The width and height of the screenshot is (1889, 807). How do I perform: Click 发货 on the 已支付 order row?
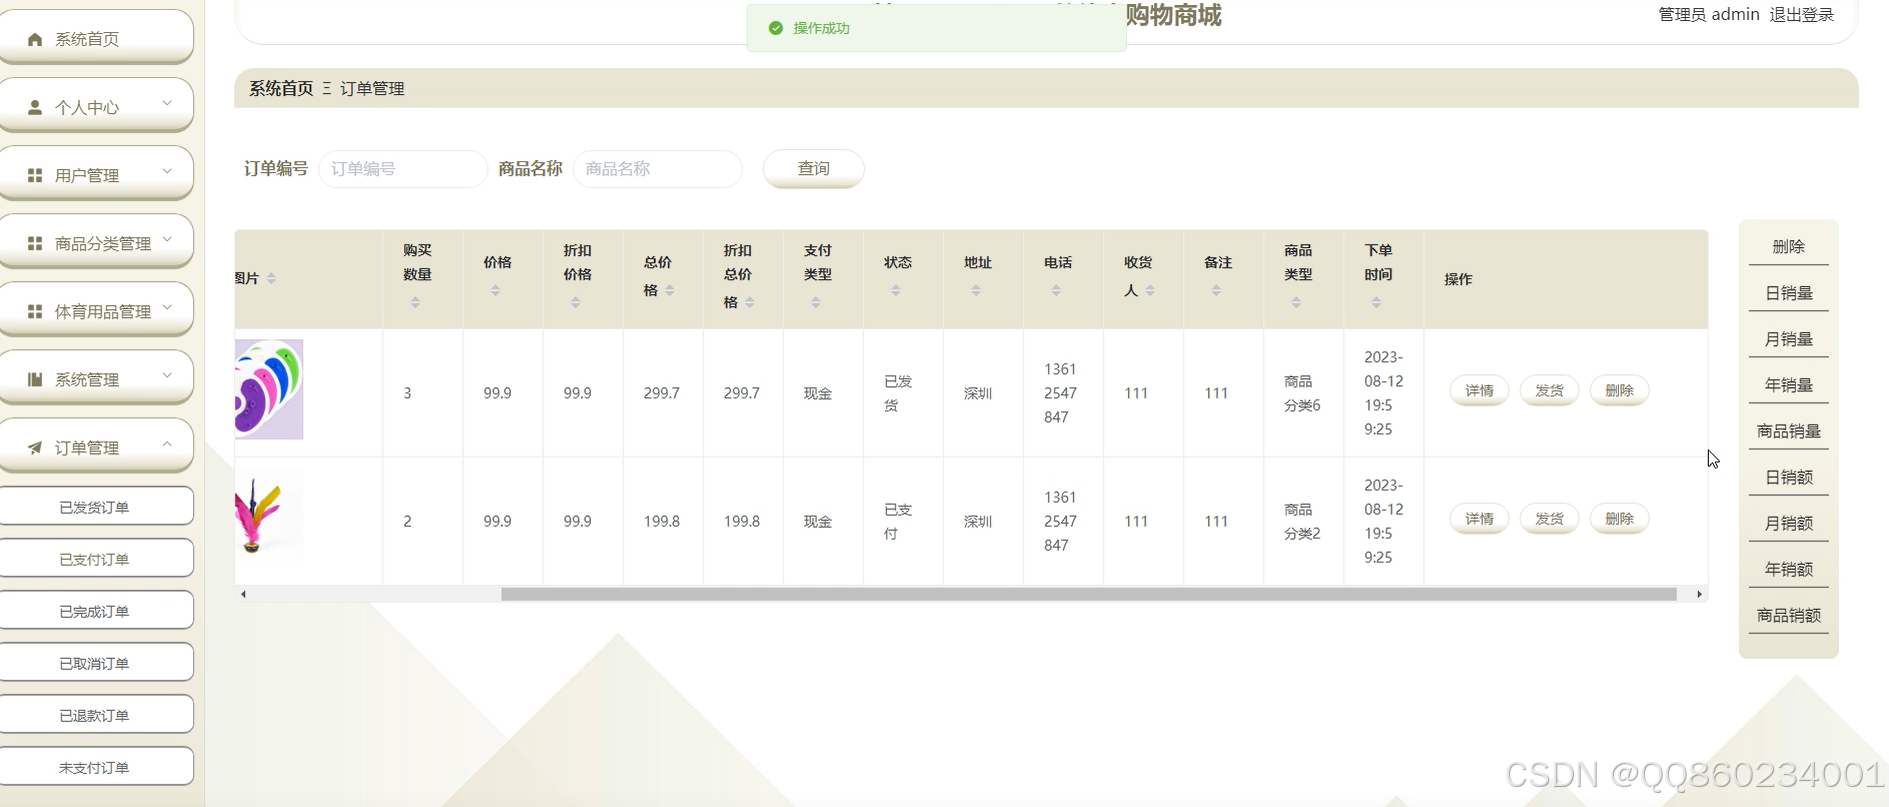tap(1549, 518)
